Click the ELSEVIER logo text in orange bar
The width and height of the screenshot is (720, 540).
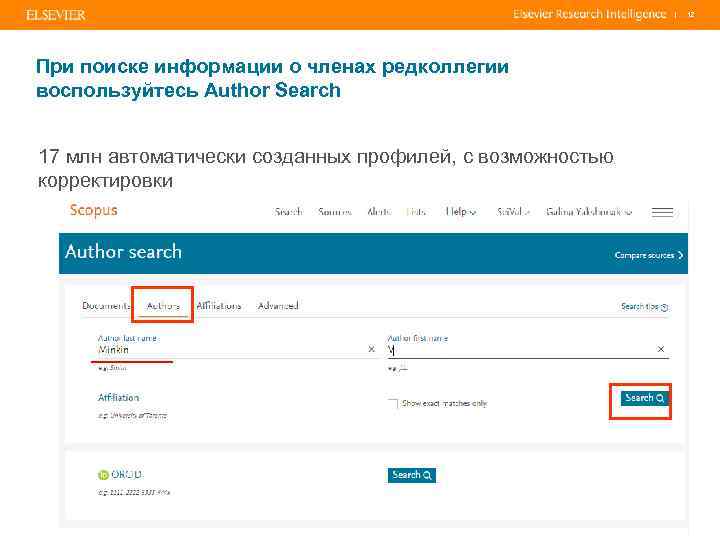click(56, 15)
